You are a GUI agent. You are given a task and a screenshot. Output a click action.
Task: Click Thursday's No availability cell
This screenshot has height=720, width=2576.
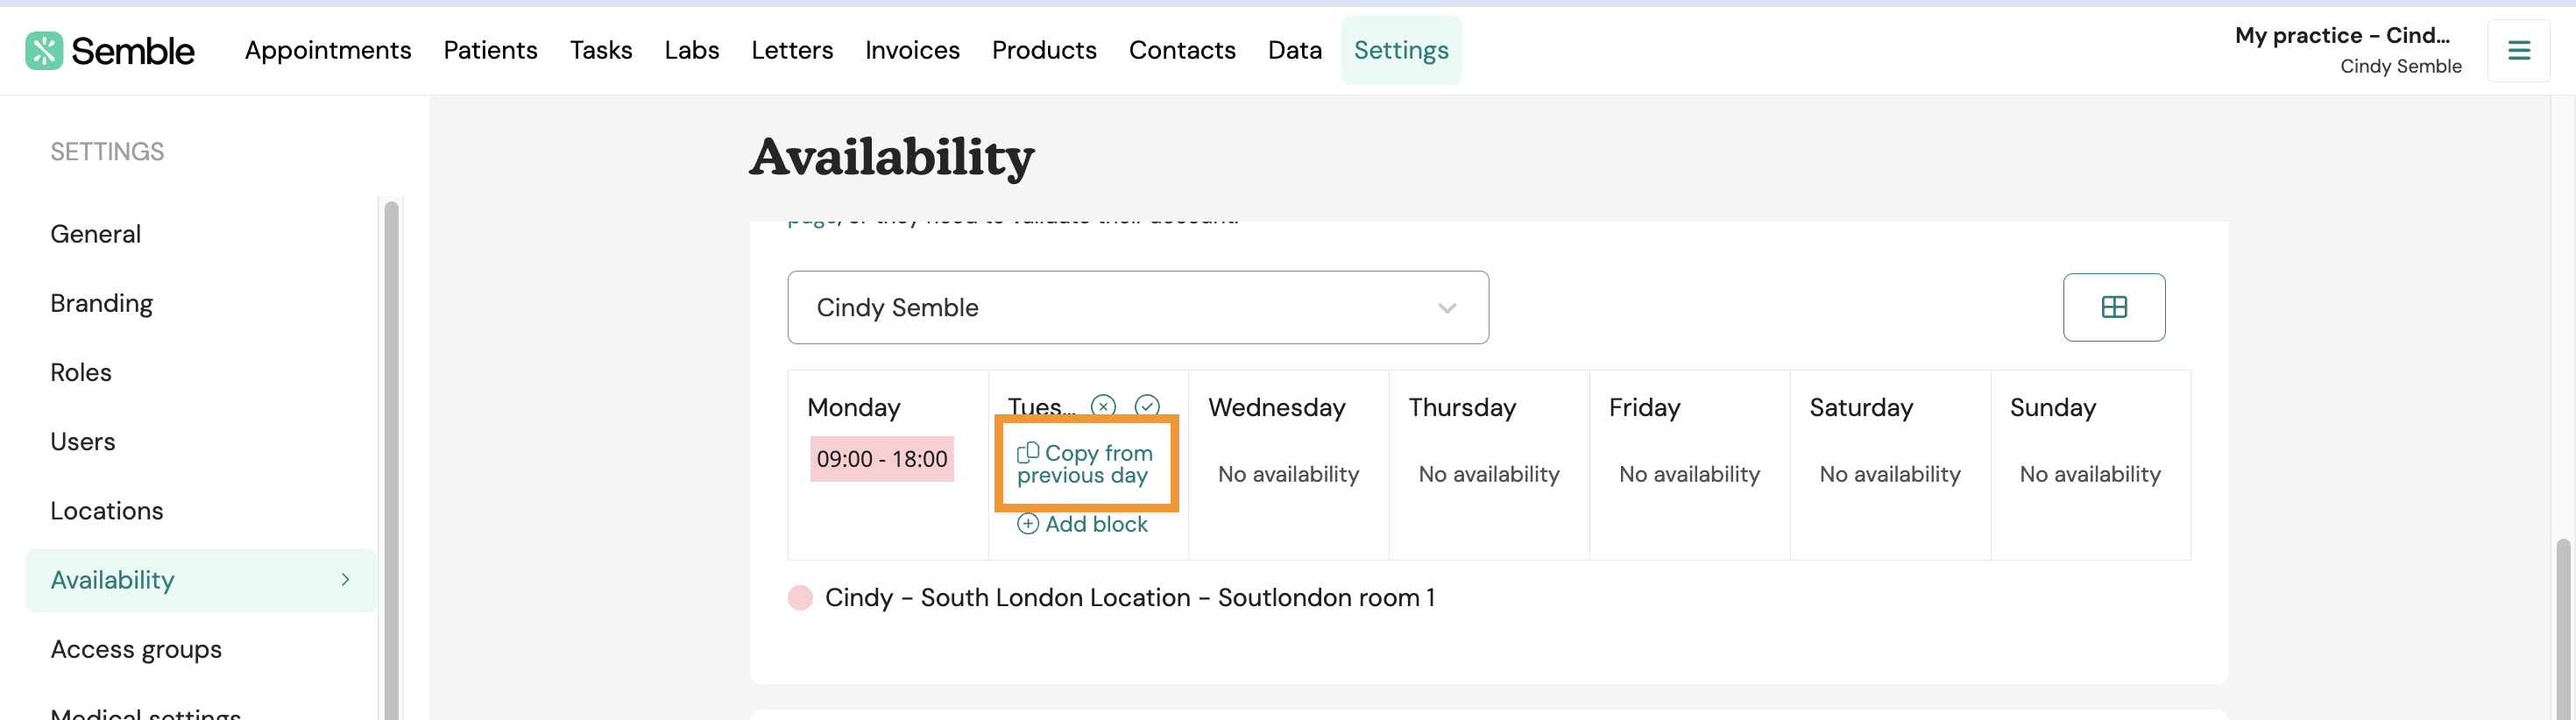click(1489, 474)
